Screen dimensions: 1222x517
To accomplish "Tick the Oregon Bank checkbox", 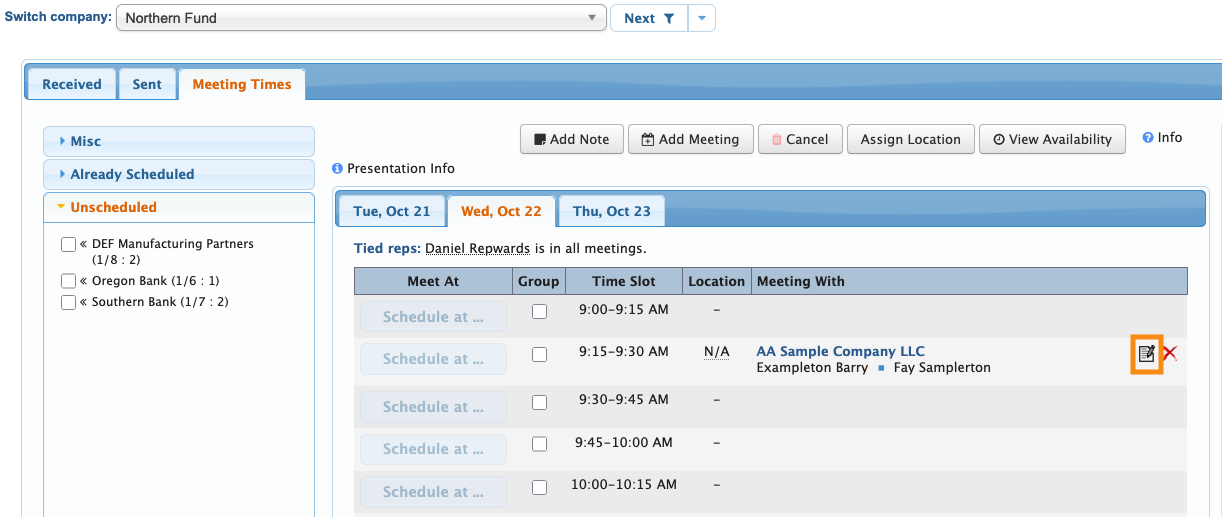I will pyautogui.click(x=68, y=281).
